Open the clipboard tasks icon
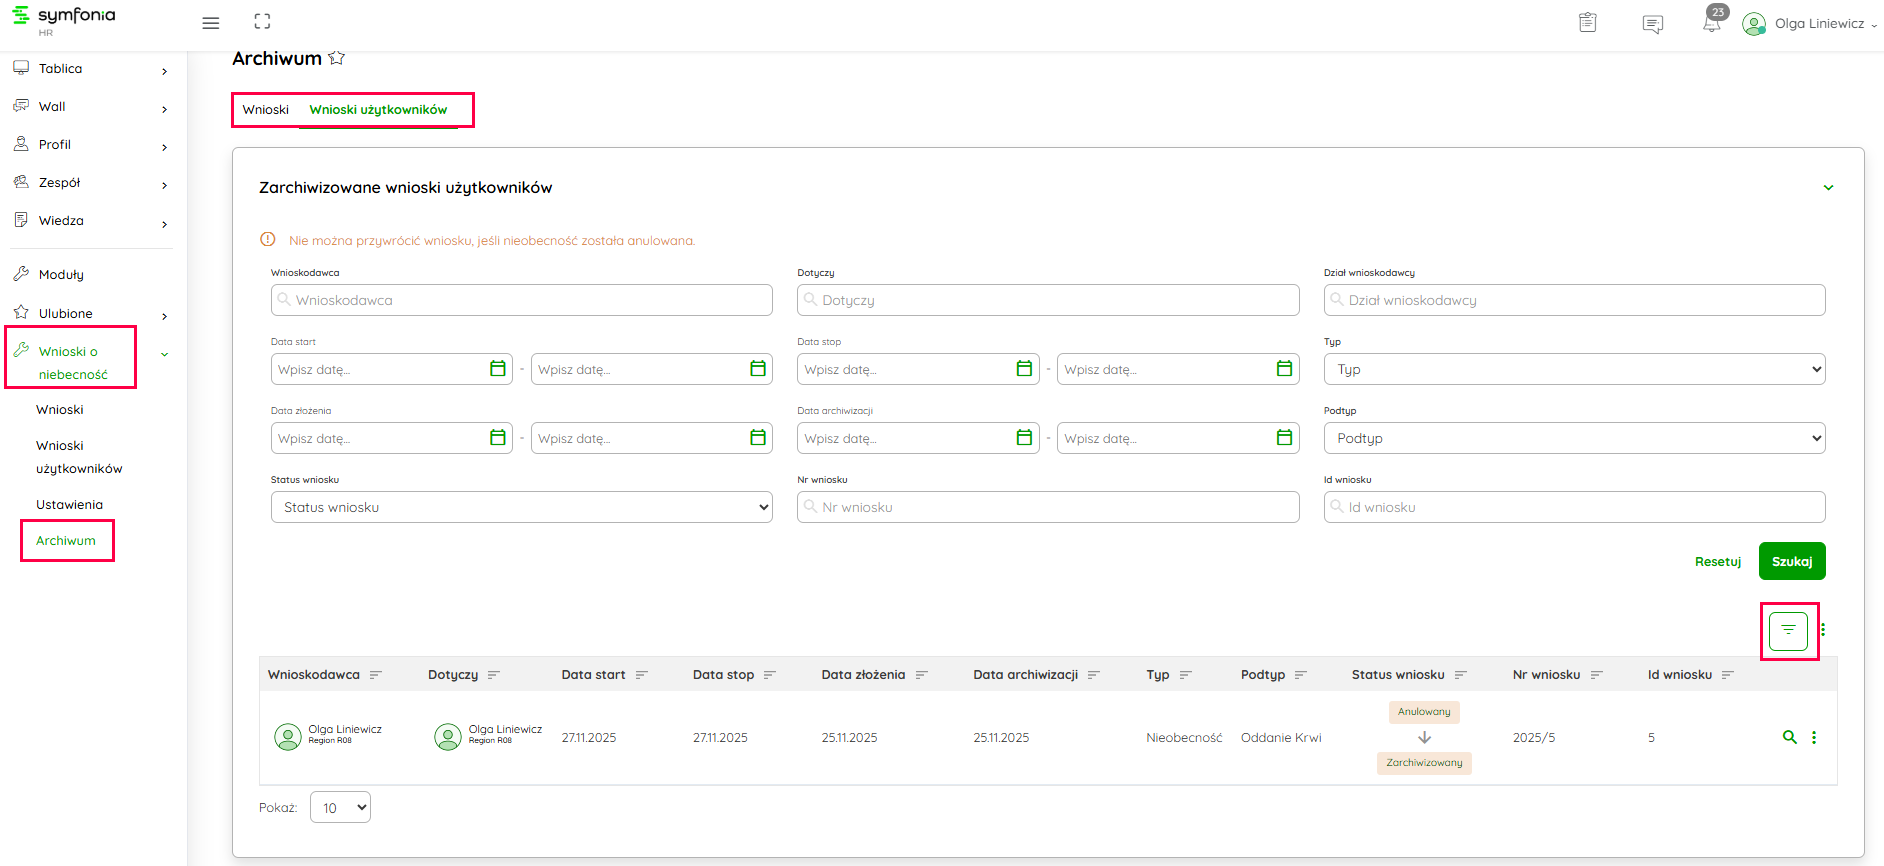This screenshot has width=1884, height=866. [1587, 23]
